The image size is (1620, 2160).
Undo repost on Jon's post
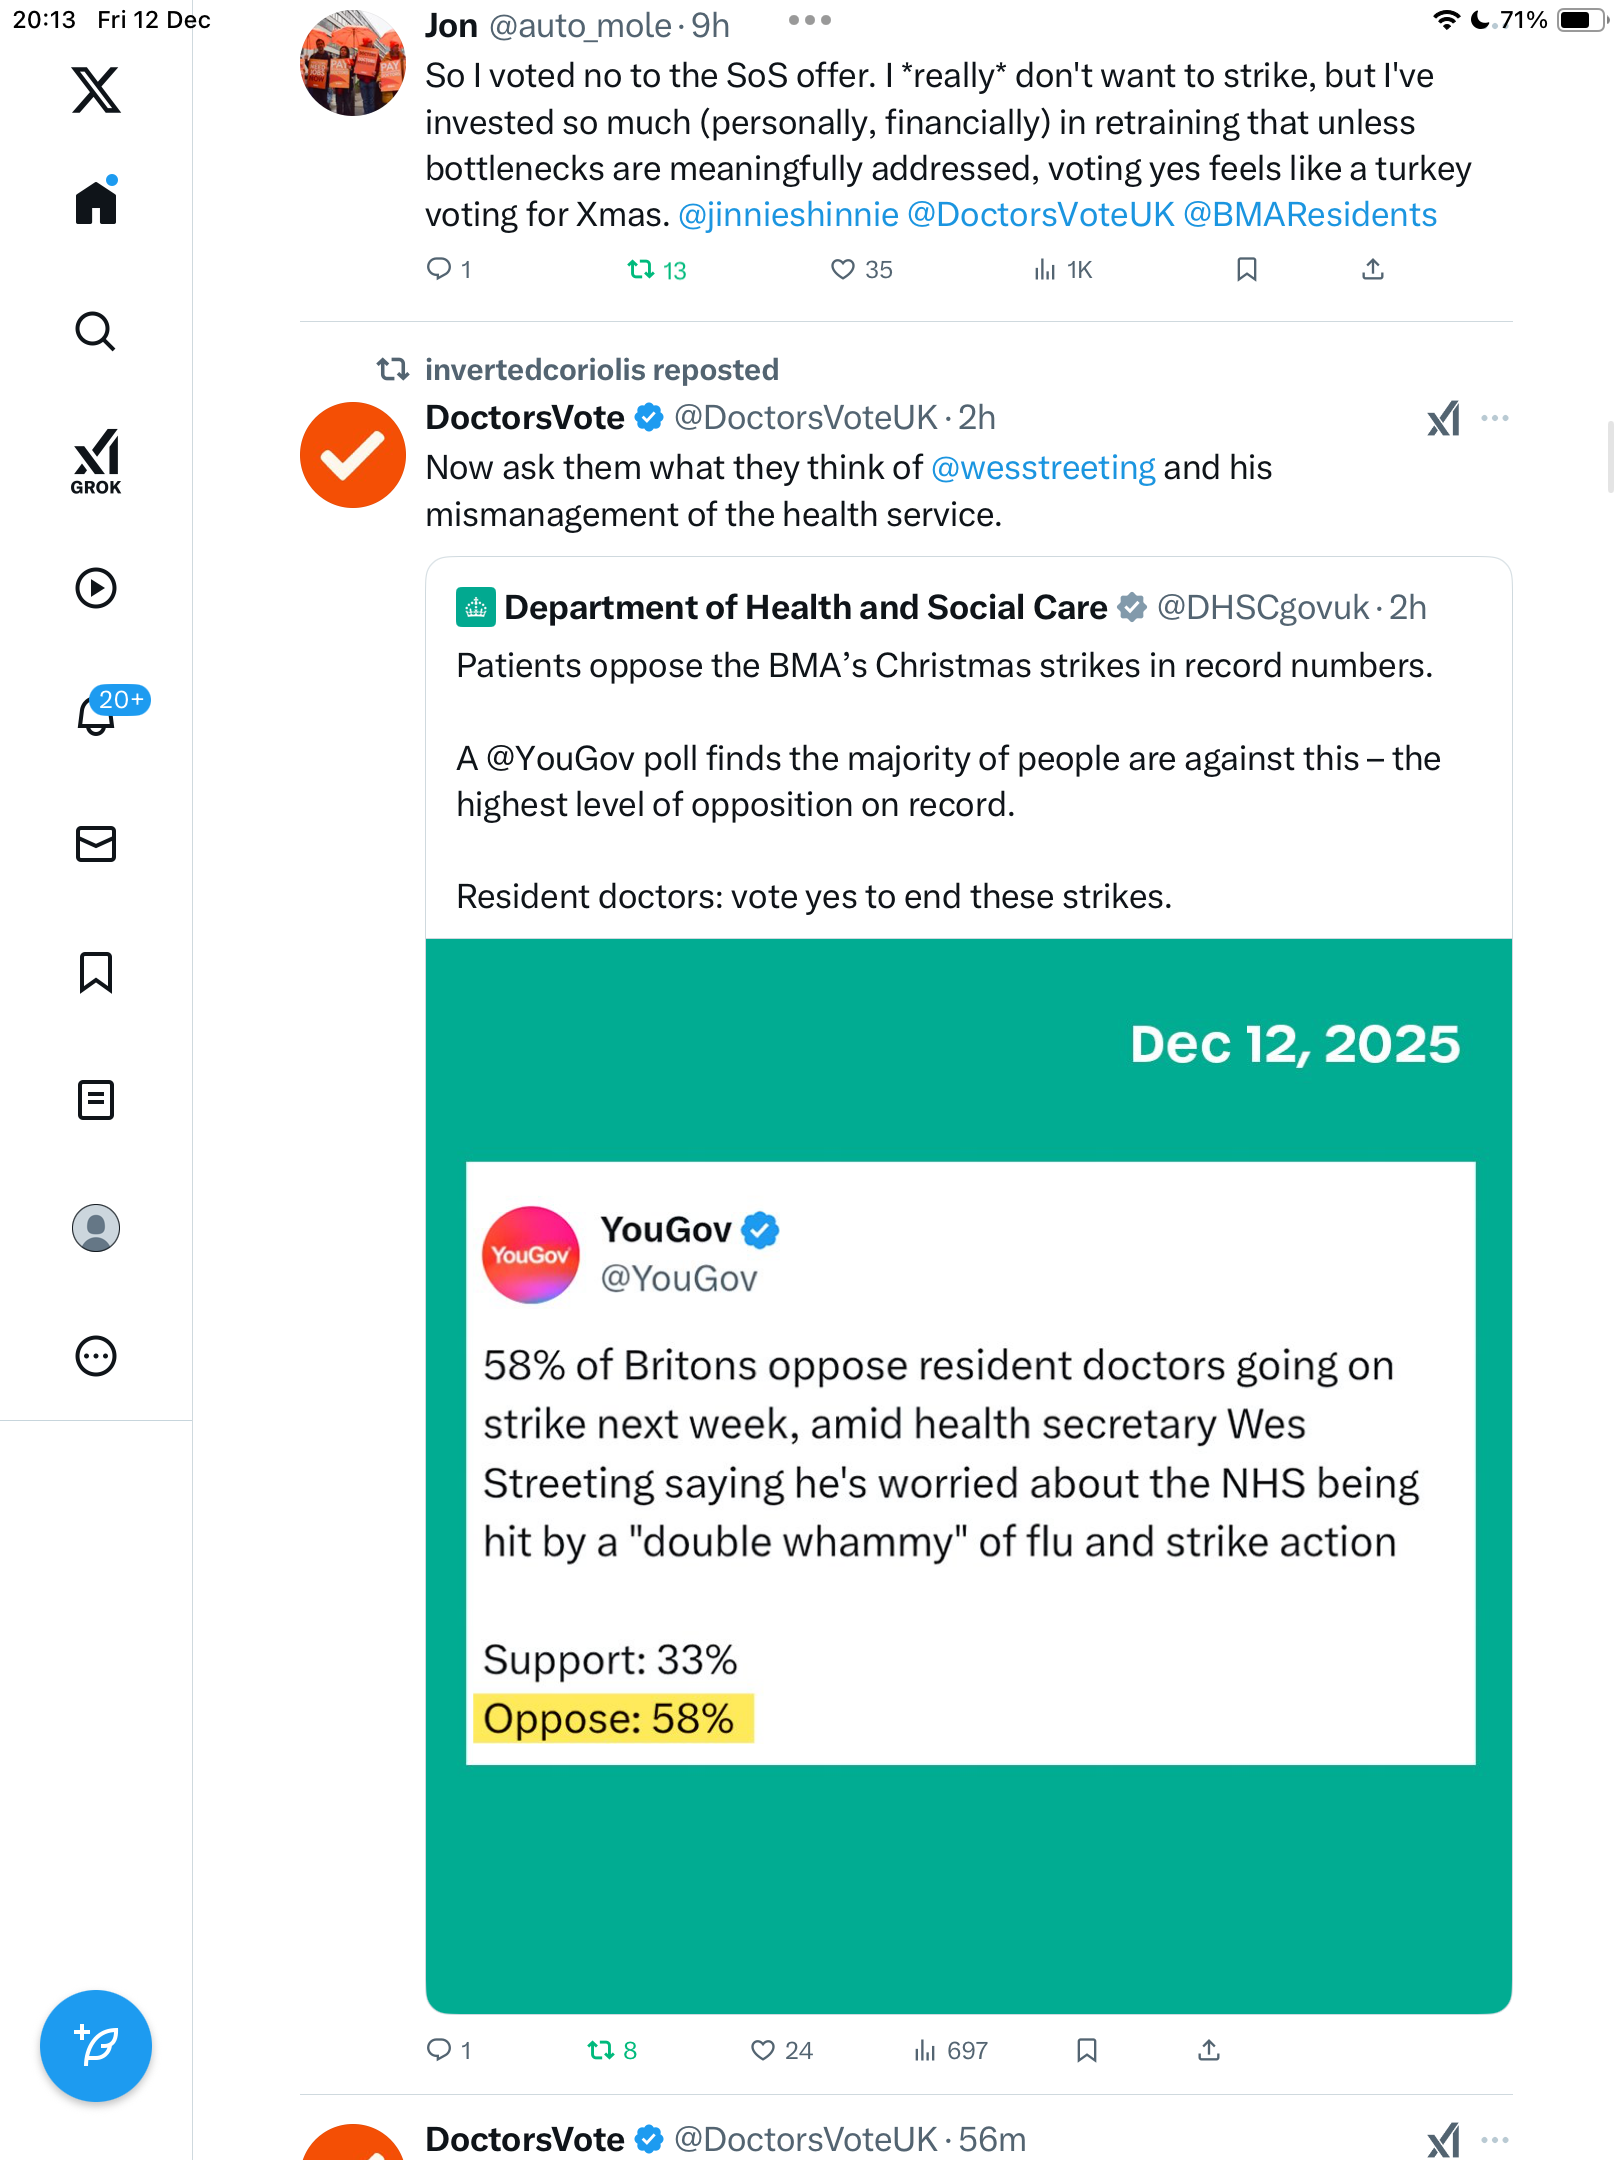(x=641, y=270)
